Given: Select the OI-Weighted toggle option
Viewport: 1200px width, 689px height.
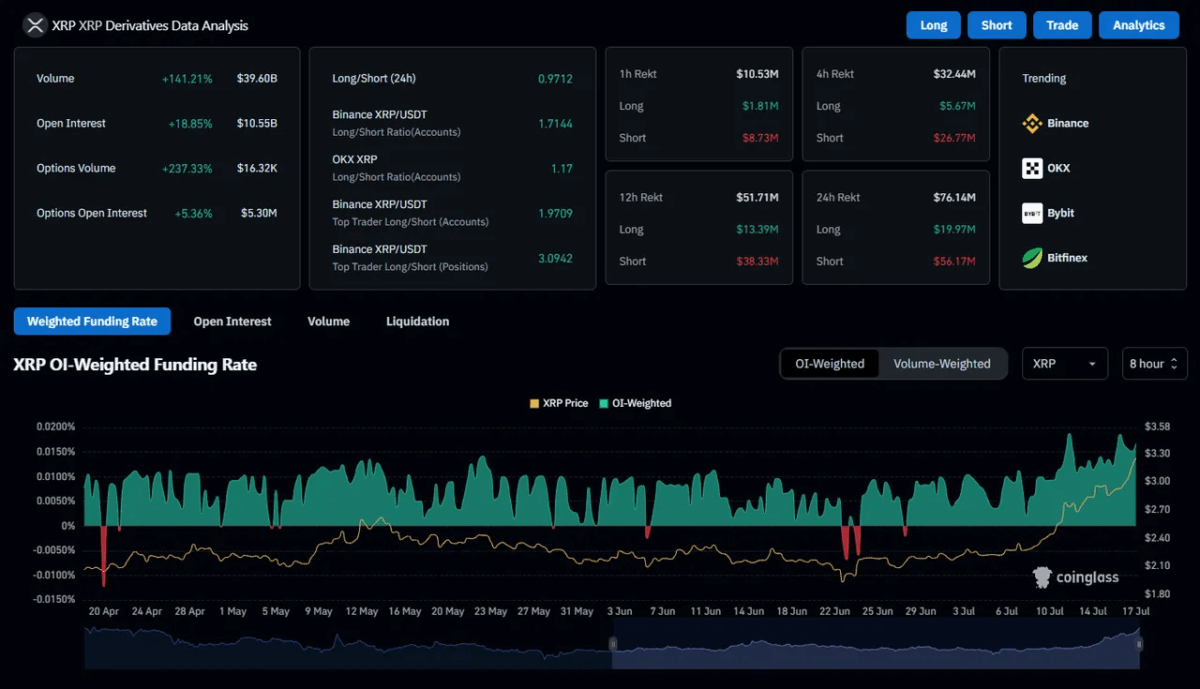Looking at the screenshot, I should click(830, 364).
